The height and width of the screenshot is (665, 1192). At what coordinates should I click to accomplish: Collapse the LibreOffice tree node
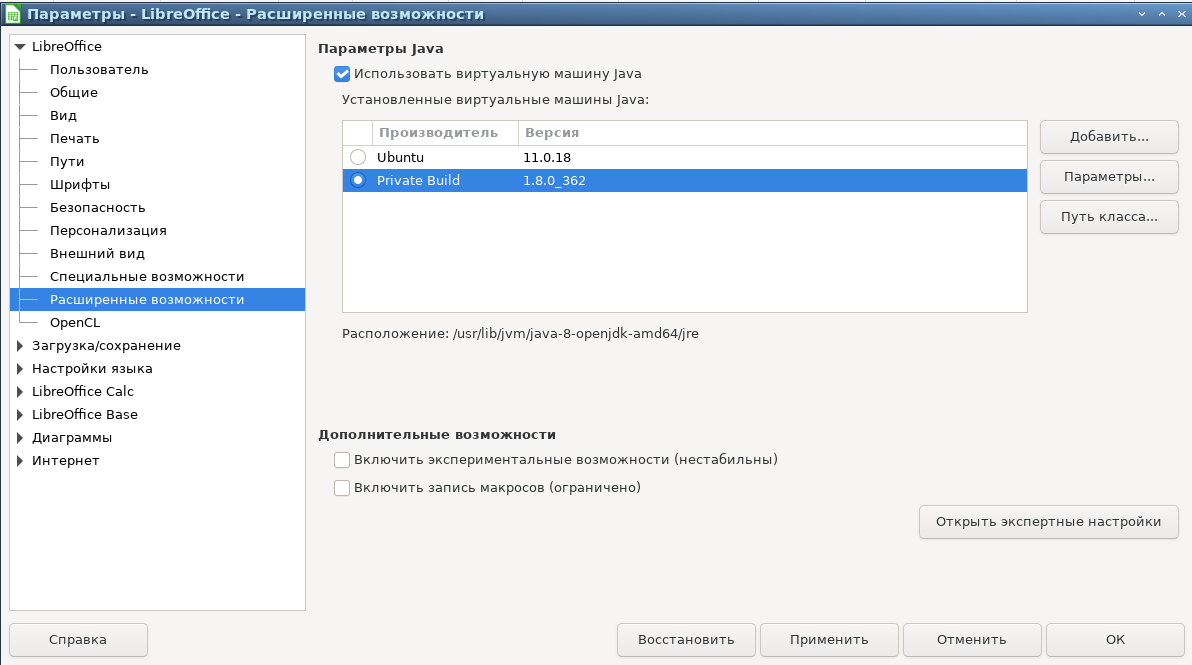coord(21,46)
